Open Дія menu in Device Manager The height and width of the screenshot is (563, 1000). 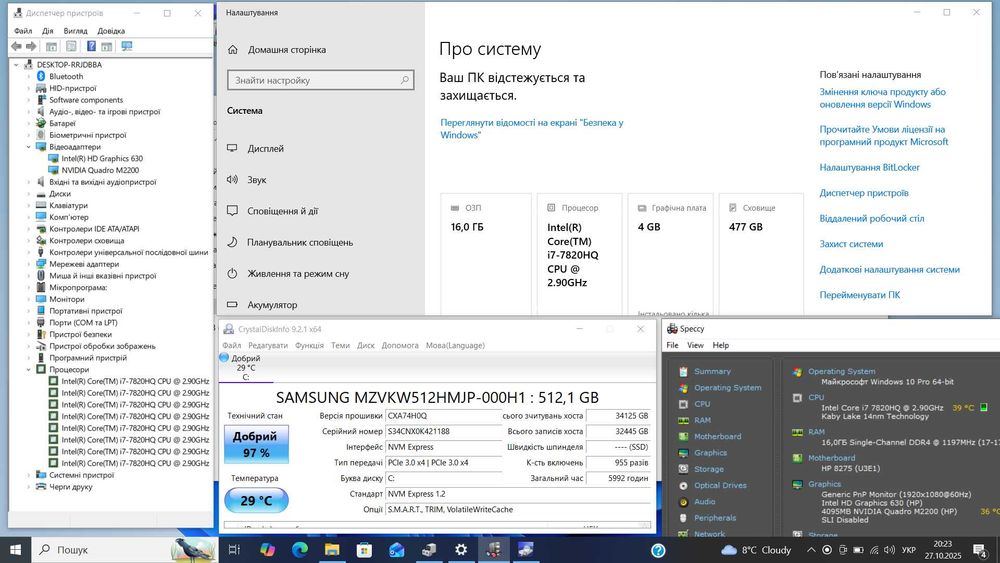[x=48, y=31]
